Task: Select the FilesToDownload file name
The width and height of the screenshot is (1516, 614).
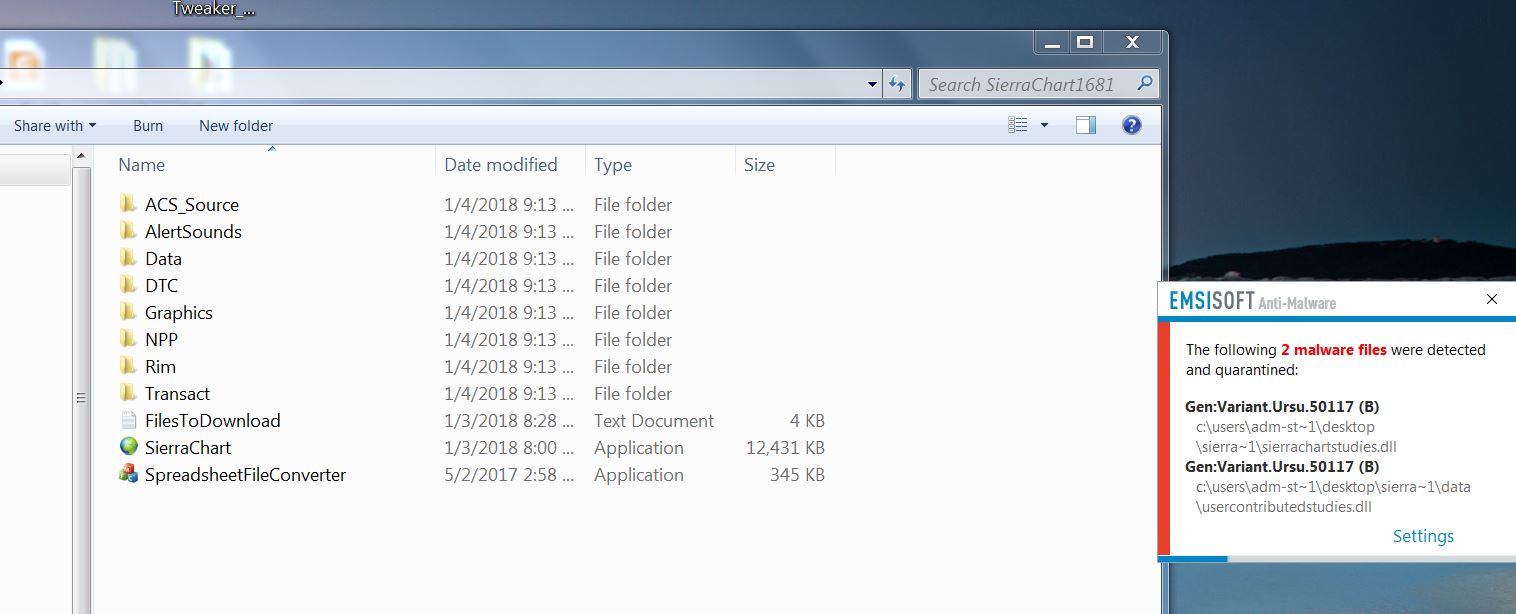Action: (x=213, y=420)
